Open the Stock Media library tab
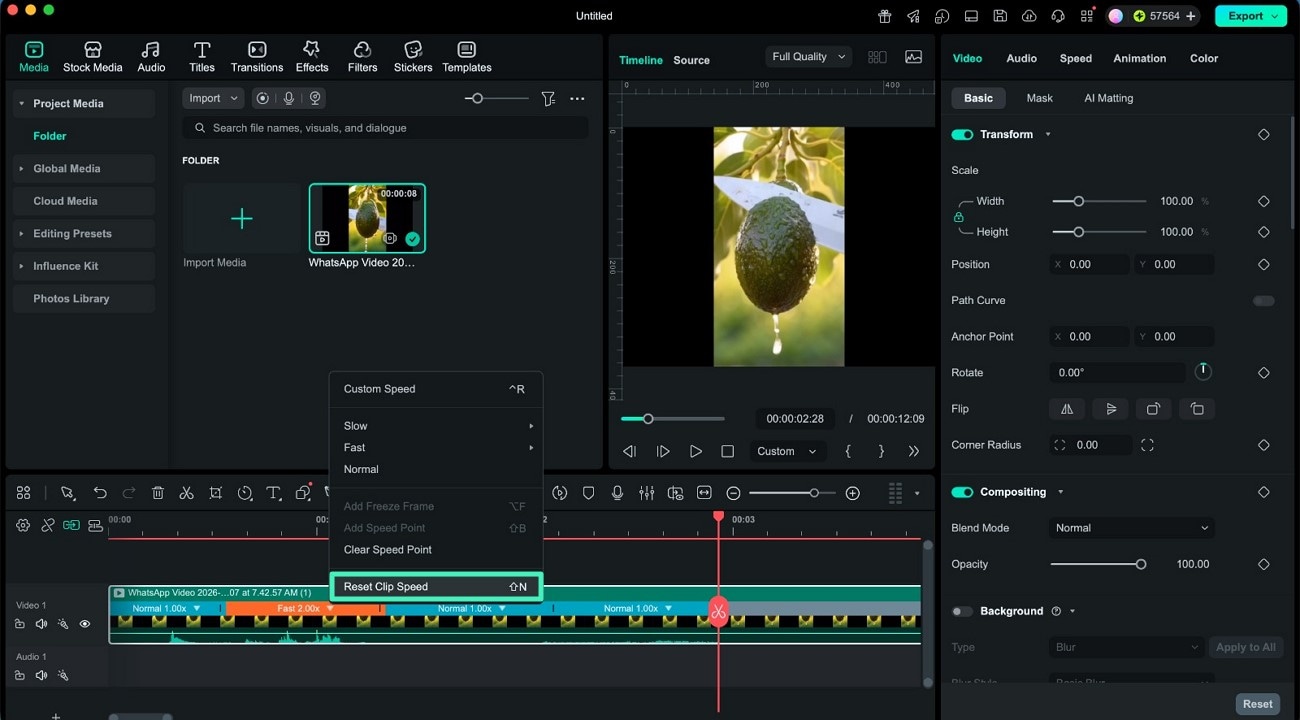Viewport: 1300px width, 720px height. [x=92, y=57]
